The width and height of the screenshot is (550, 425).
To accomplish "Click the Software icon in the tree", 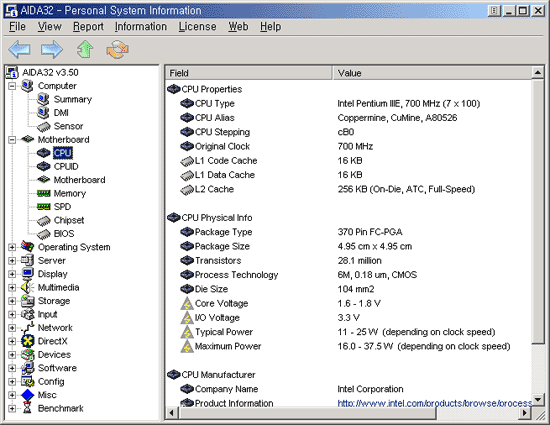I will pyautogui.click(x=27, y=368).
